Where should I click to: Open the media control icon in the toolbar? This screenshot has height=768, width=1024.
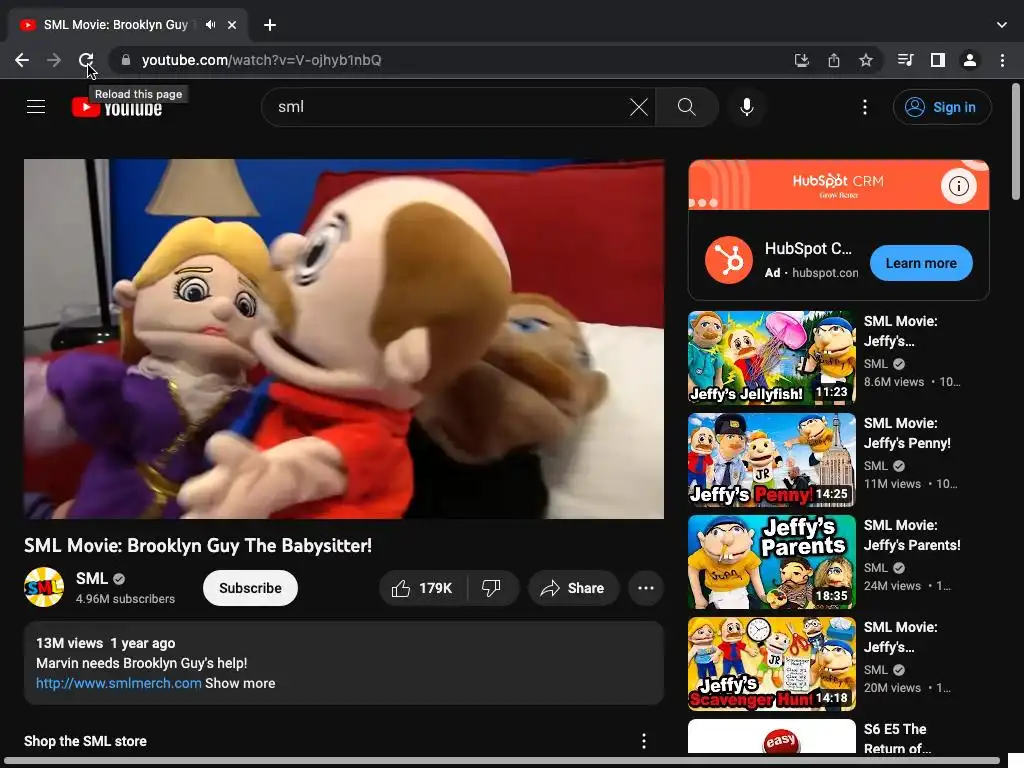tap(905, 60)
